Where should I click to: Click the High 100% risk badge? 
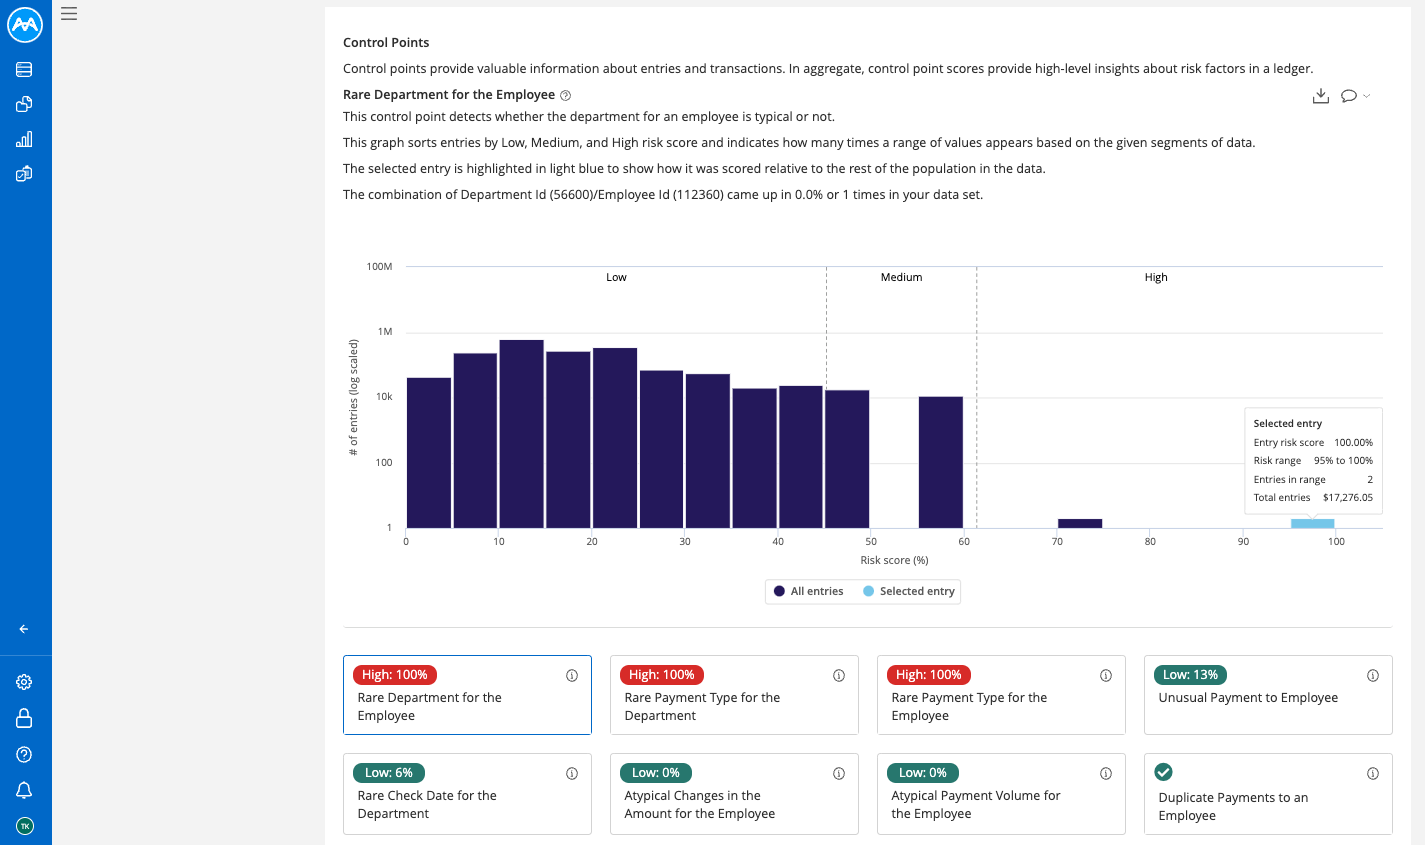[x=394, y=674]
